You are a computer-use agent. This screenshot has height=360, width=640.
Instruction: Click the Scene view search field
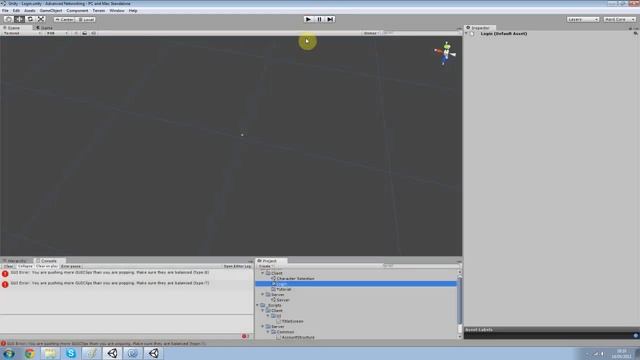(x=420, y=33)
